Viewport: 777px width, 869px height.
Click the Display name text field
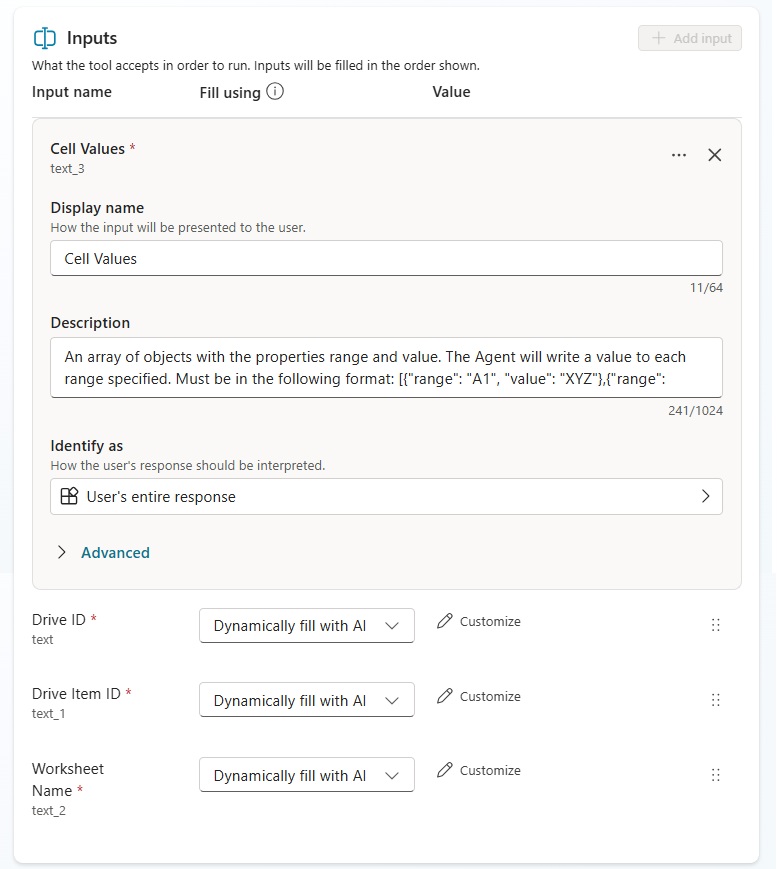[386, 258]
